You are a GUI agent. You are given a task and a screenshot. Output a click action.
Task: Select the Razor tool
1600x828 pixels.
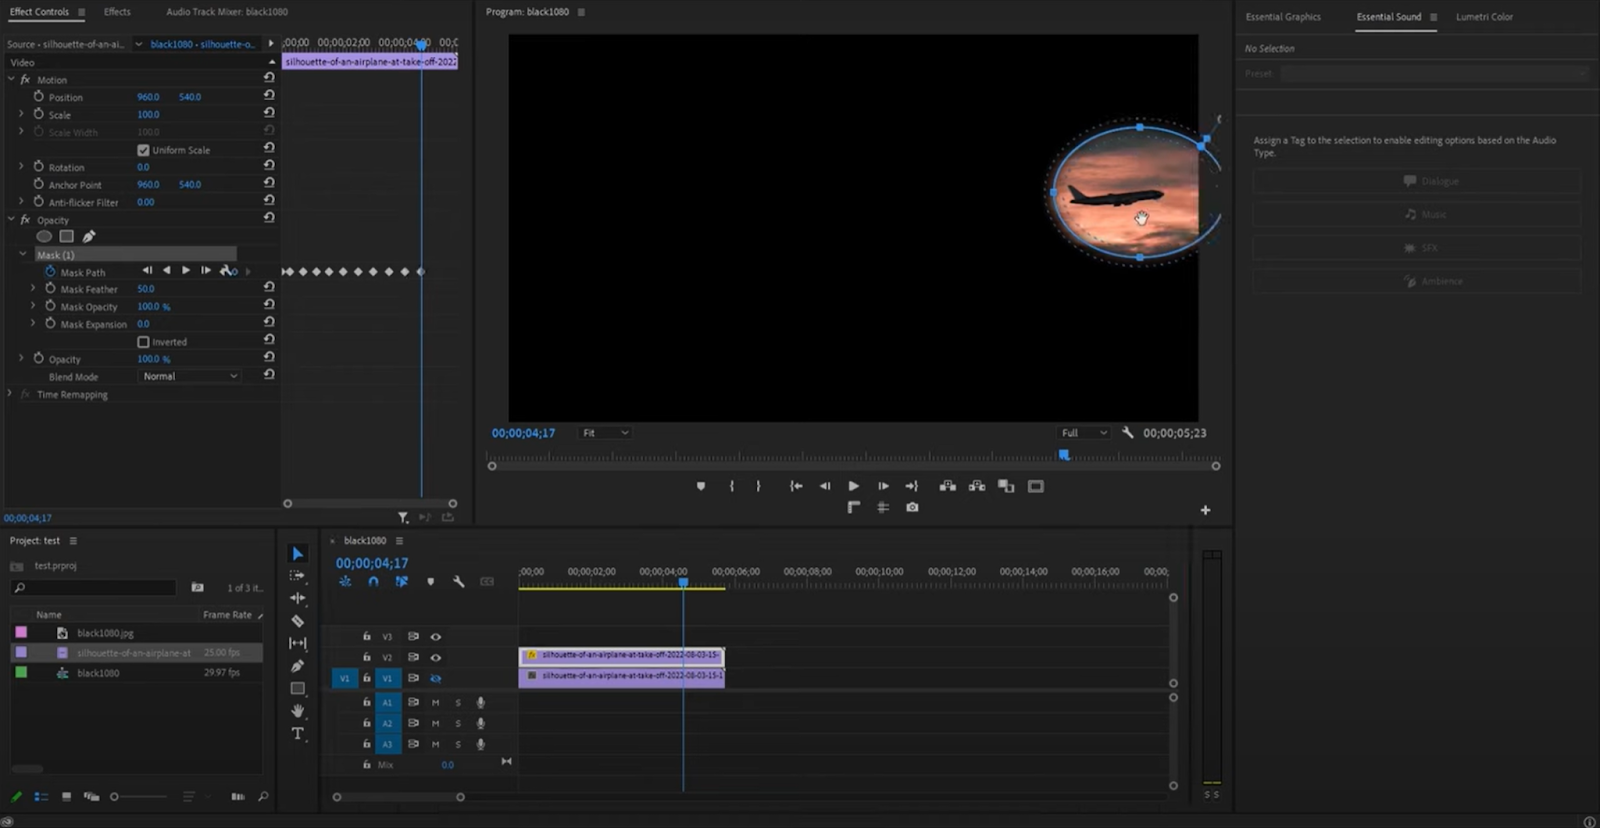coord(297,621)
